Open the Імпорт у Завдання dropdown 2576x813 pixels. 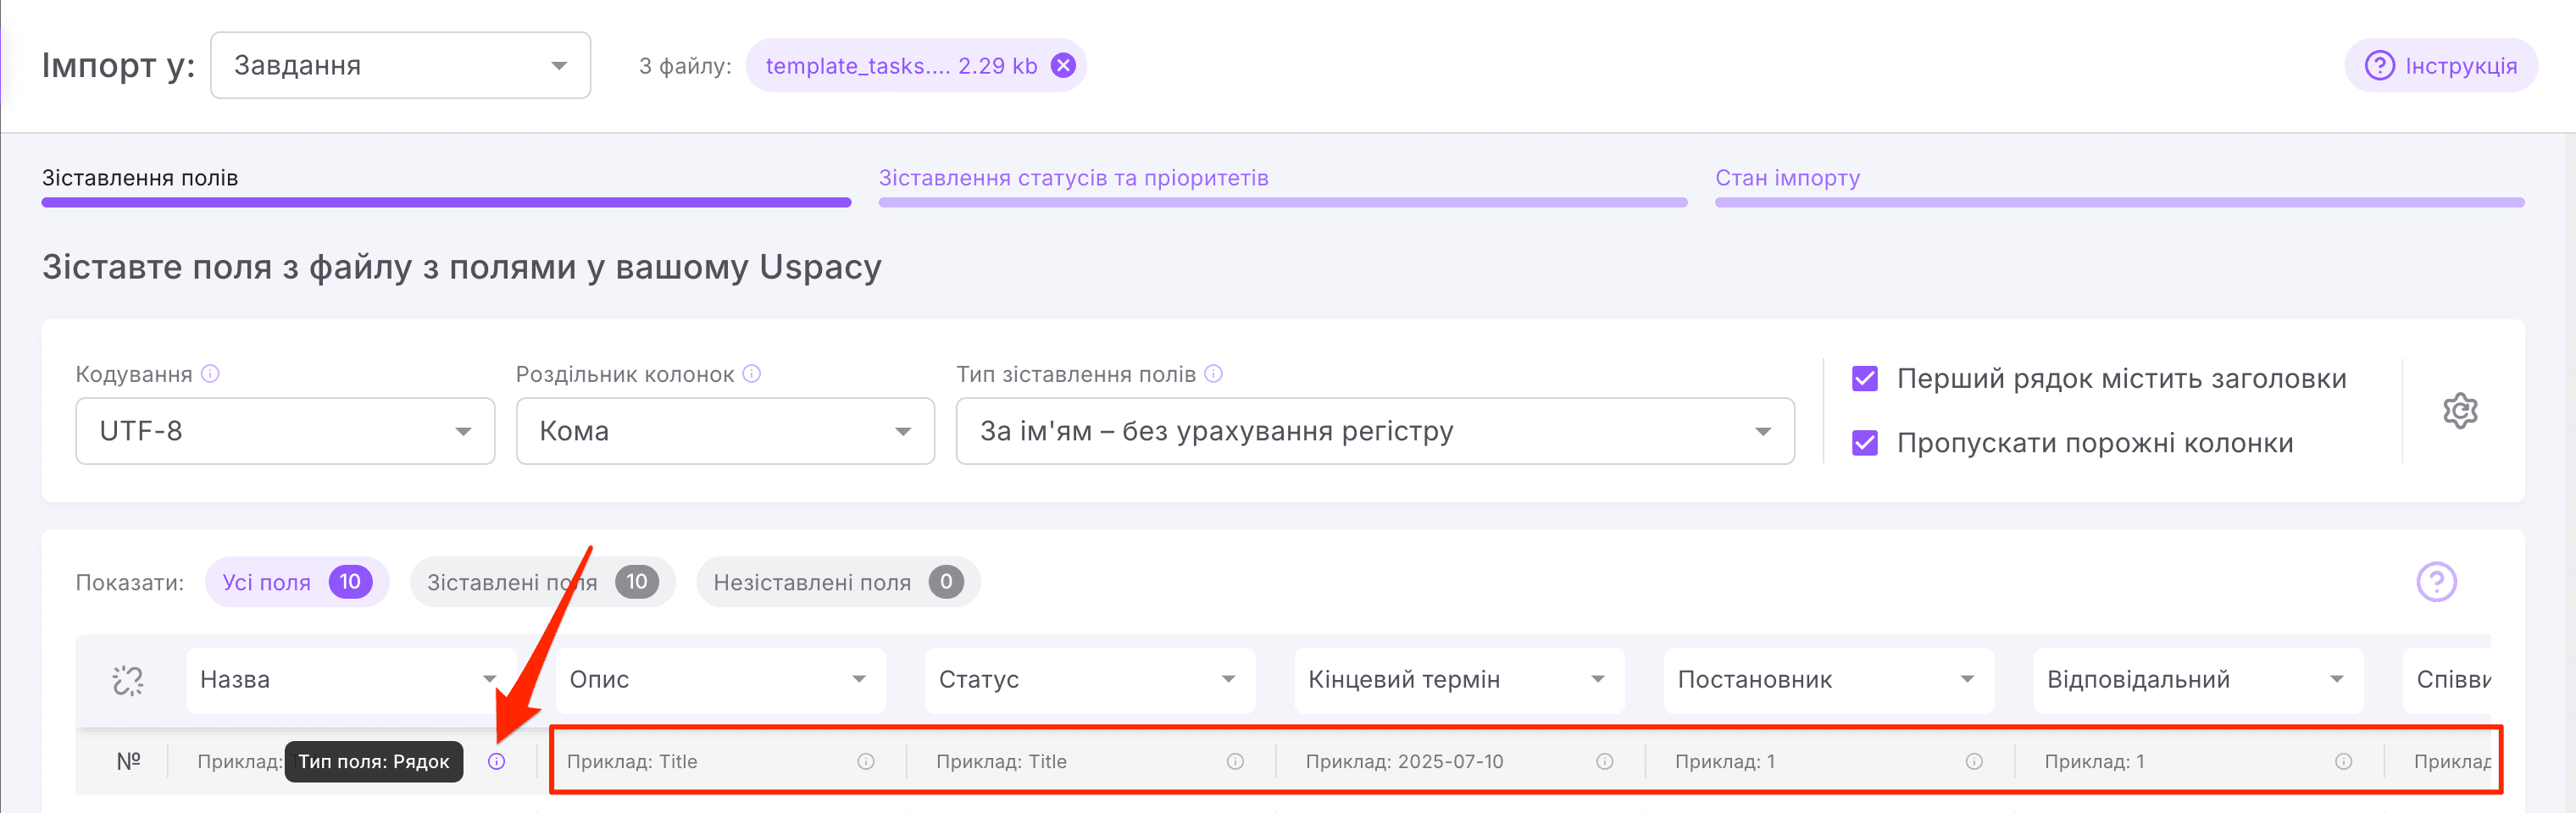[x=400, y=66]
